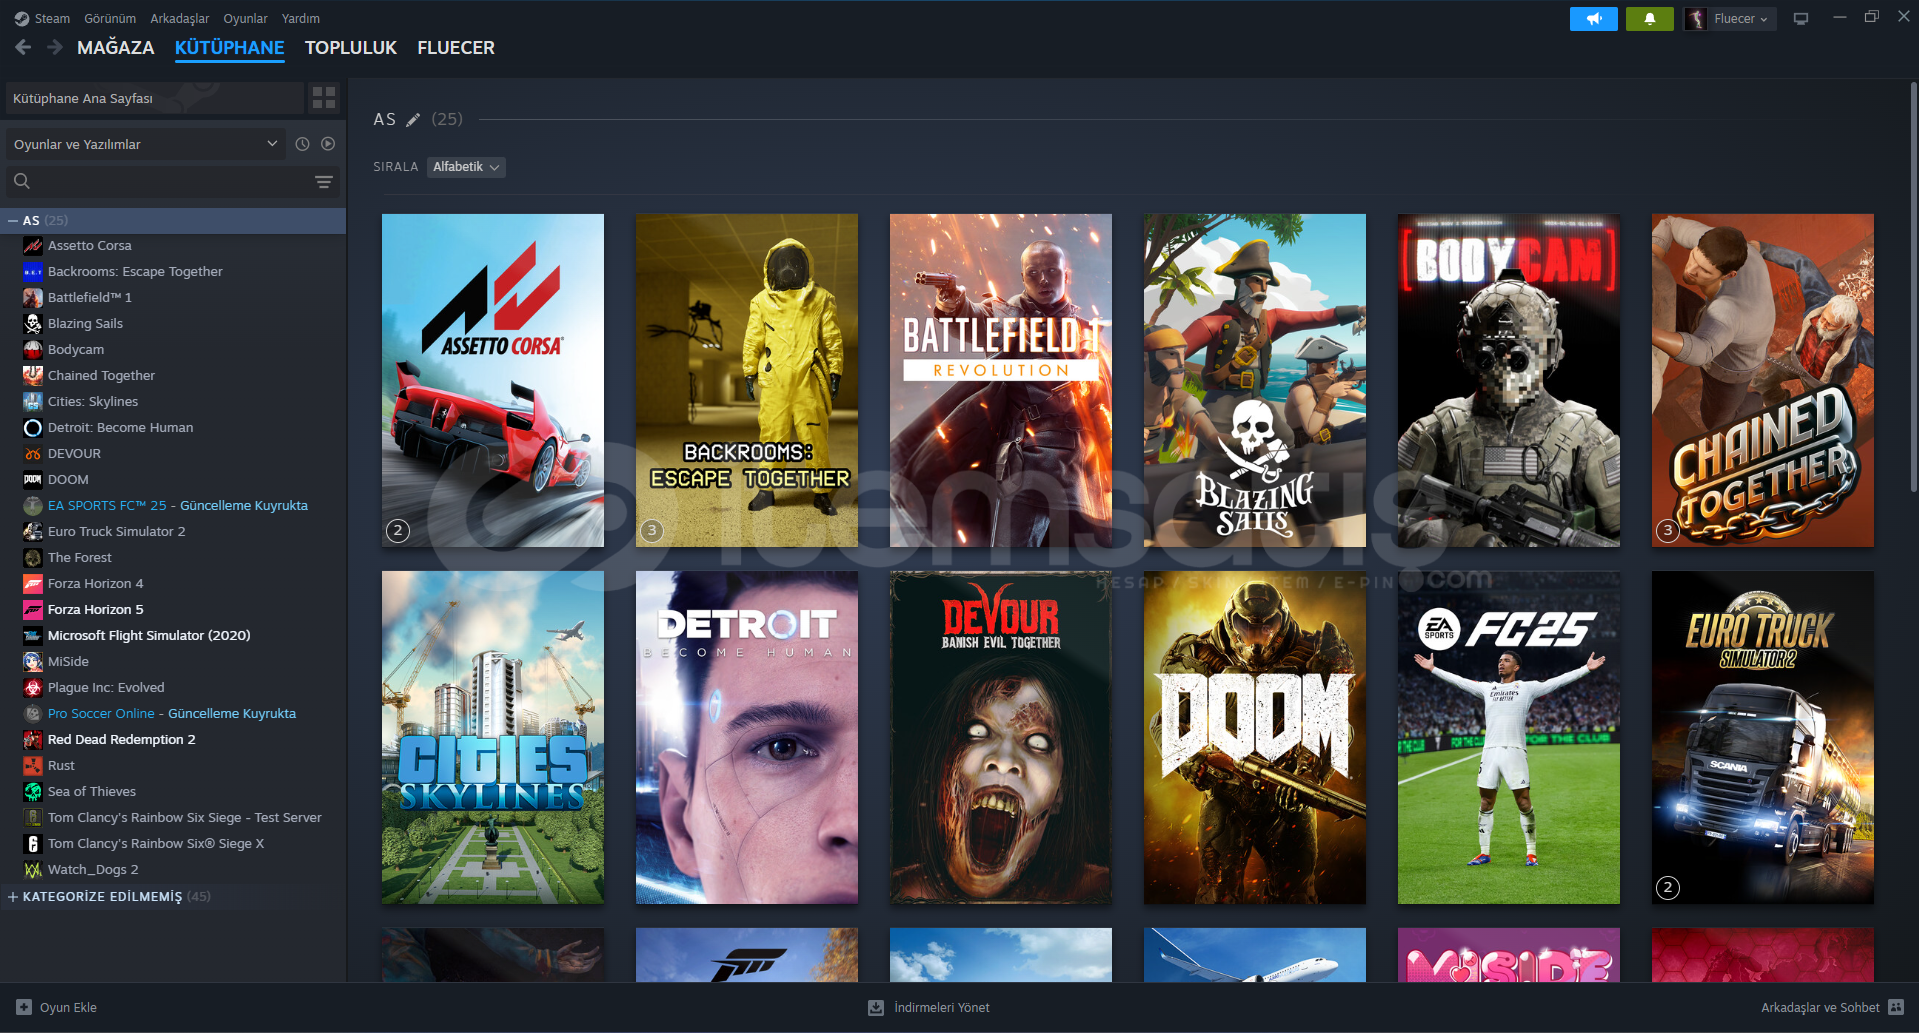Screen dimensions: 1919x1033
Task: Open FC25 cover thumbnail
Action: click(1509, 737)
